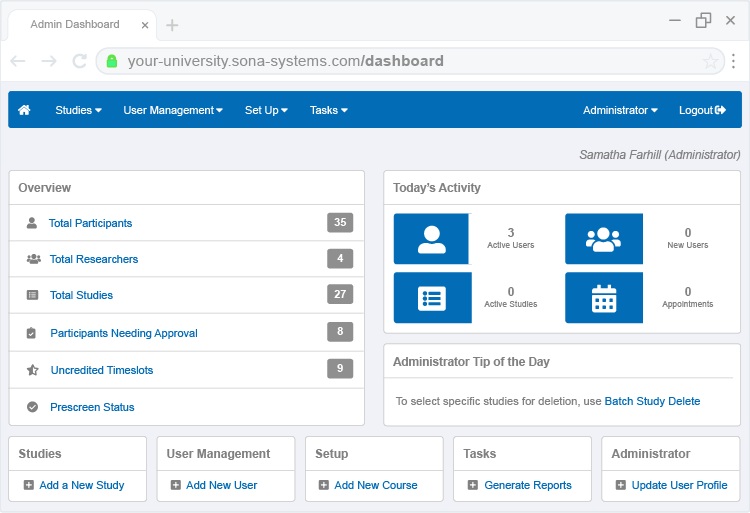Viewport: 750px width, 513px height.
Task: Click the Active Users person icon tile
Action: pyautogui.click(x=431, y=238)
